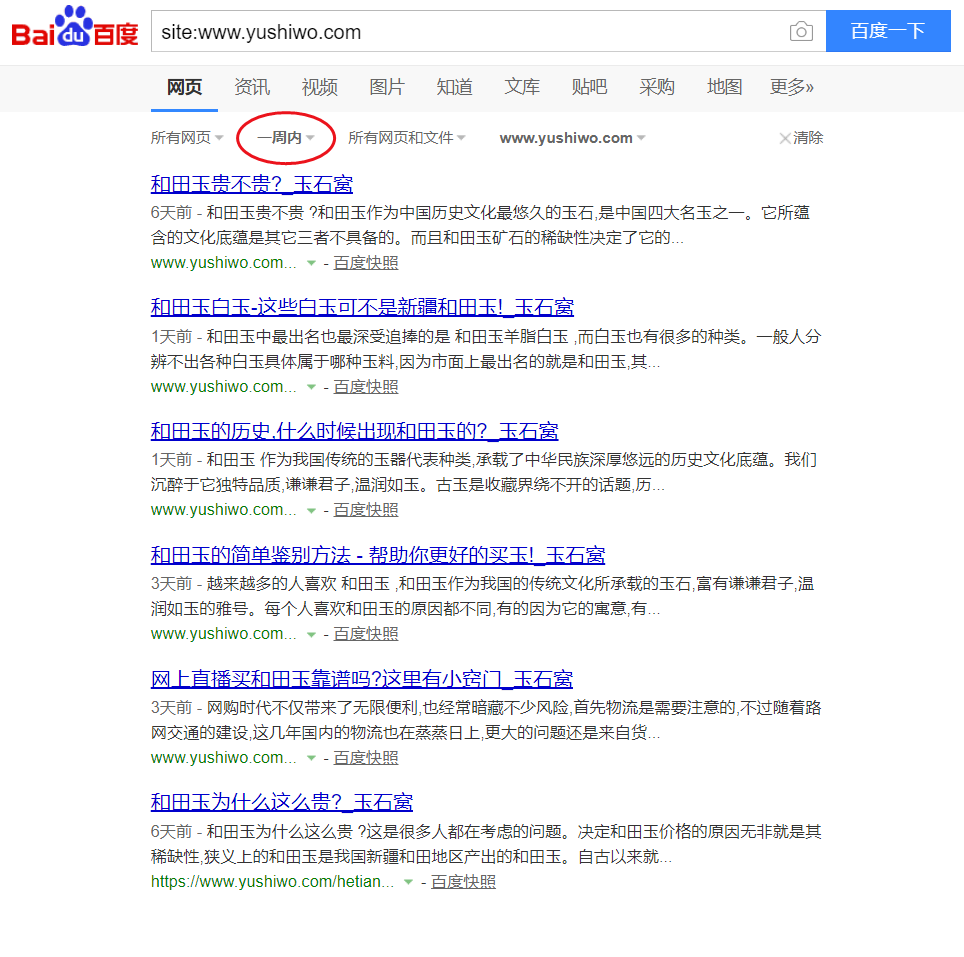Expand green arrow under 为什么这么贵 result
Image resolution: width=964 pixels, height=957 pixels.
click(x=408, y=882)
